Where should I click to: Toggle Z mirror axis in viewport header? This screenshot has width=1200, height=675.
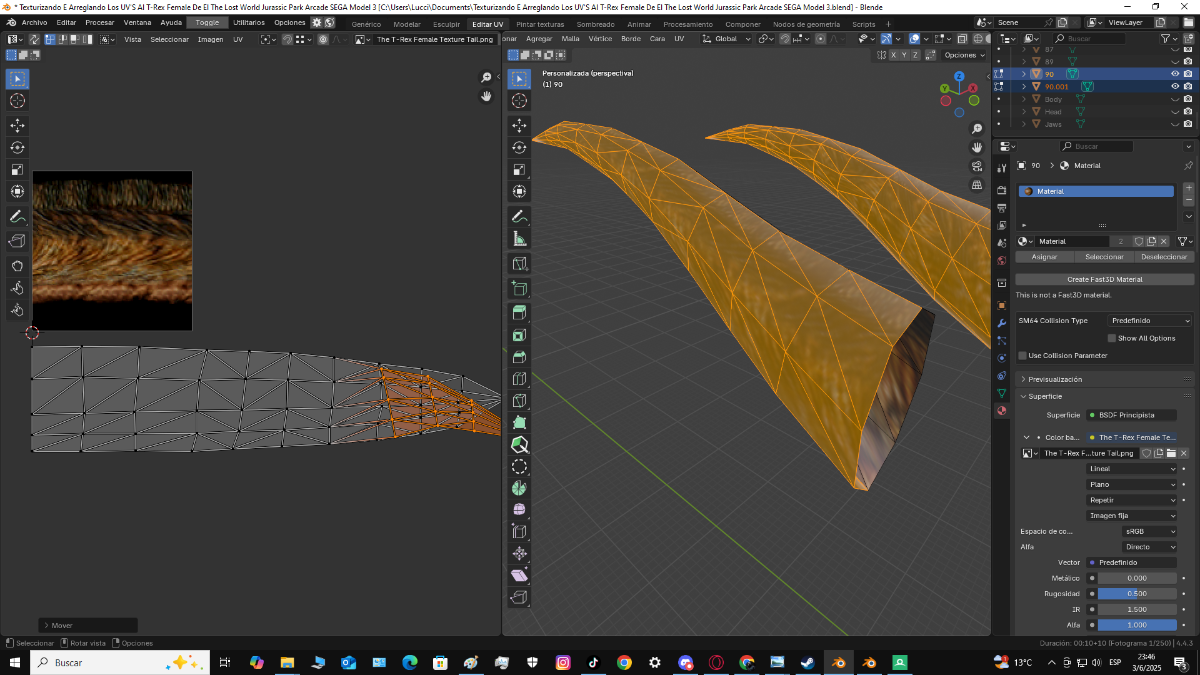pyautogui.click(x=915, y=55)
